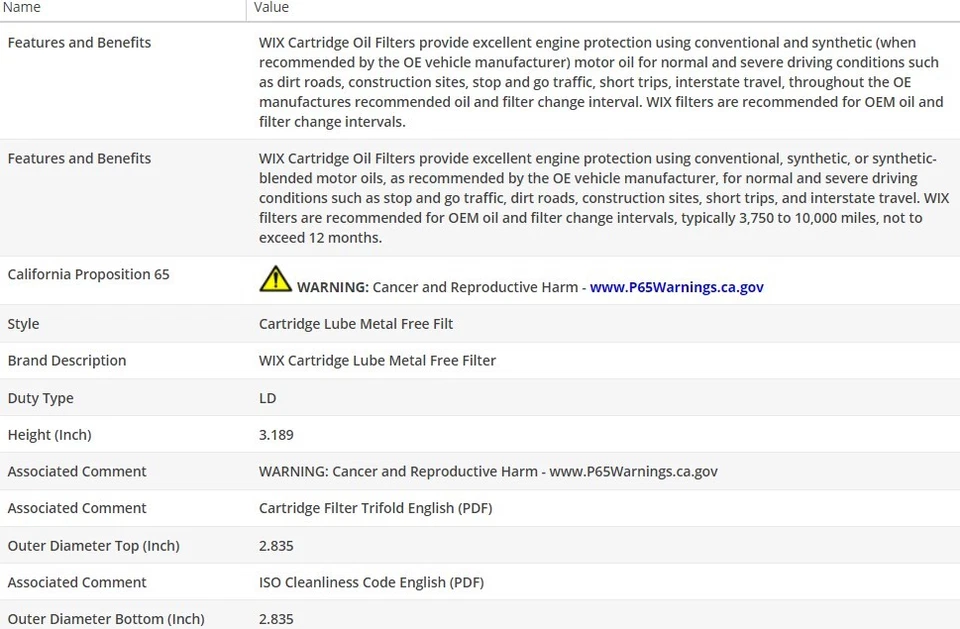Select the Outer Diameter Top value 2.835
Viewport: 960px width, 629px height.
coord(276,546)
